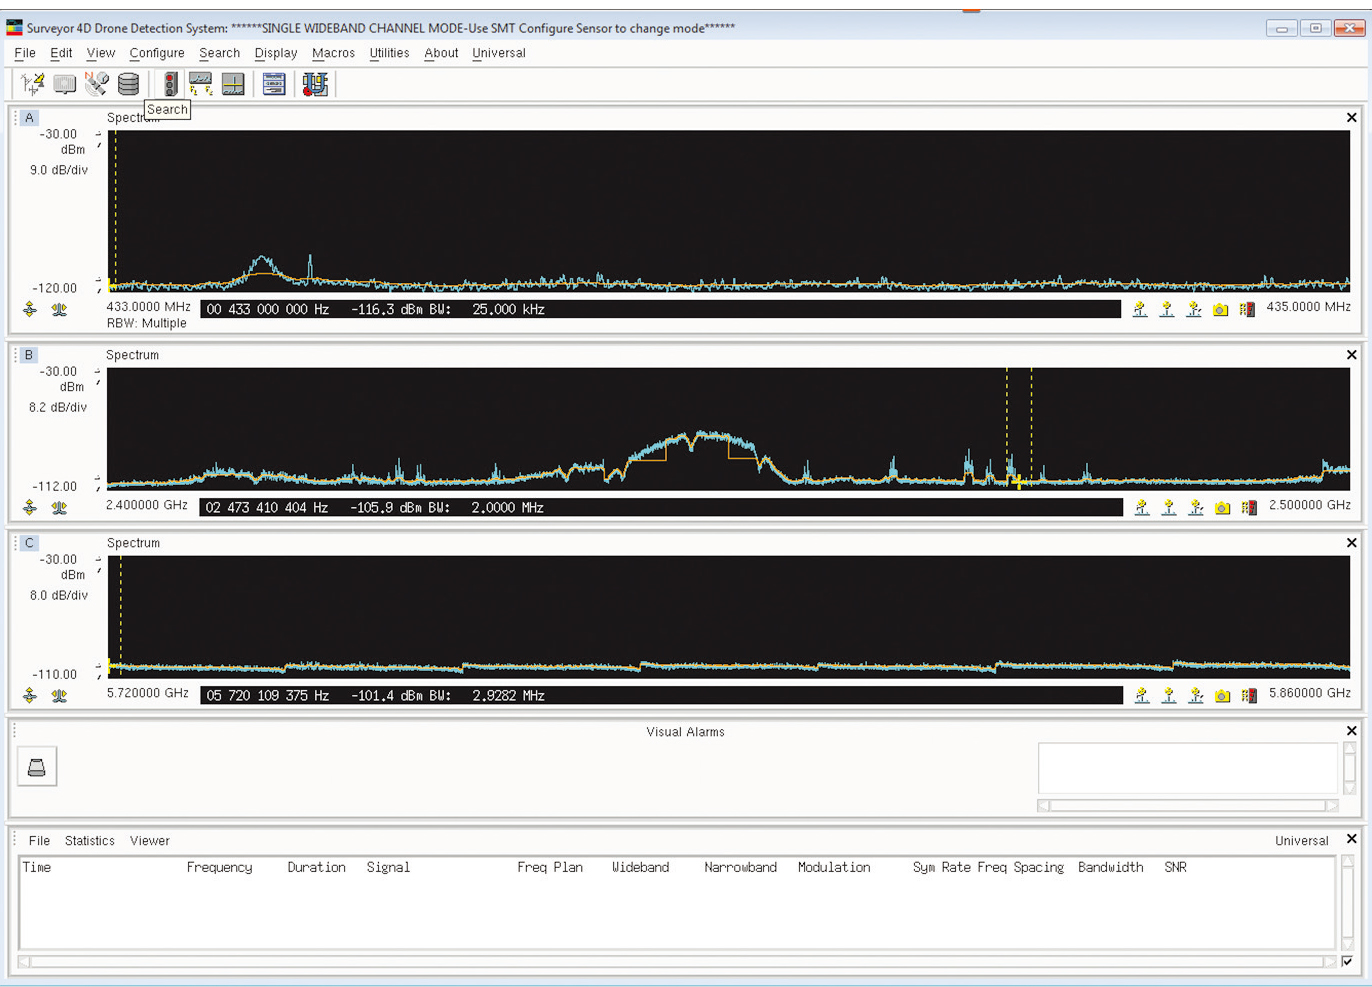Close the Universal log panel
This screenshot has height=987, width=1372.
(1352, 839)
